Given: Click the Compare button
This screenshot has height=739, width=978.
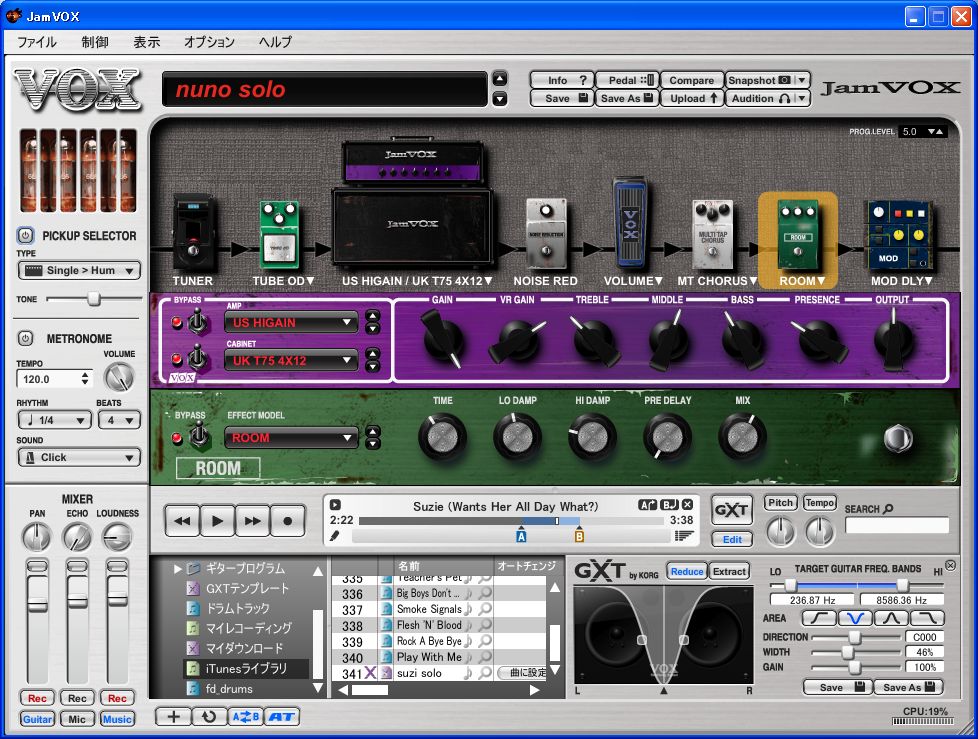Looking at the screenshot, I should (691, 80).
